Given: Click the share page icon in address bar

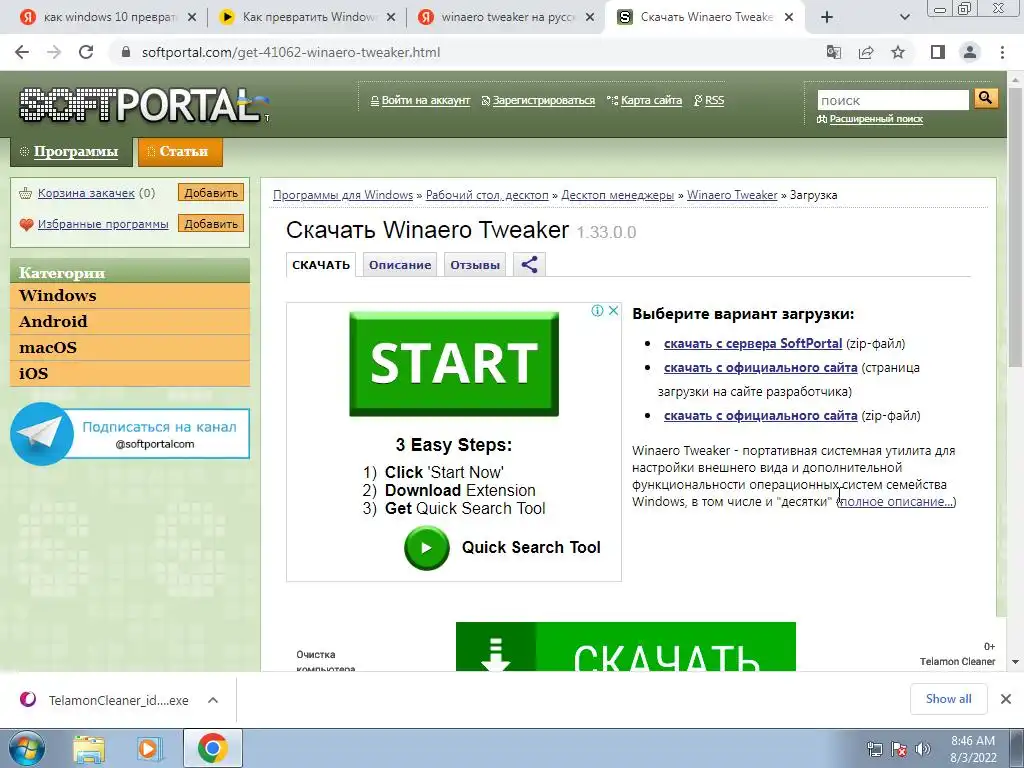Looking at the screenshot, I should (866, 52).
